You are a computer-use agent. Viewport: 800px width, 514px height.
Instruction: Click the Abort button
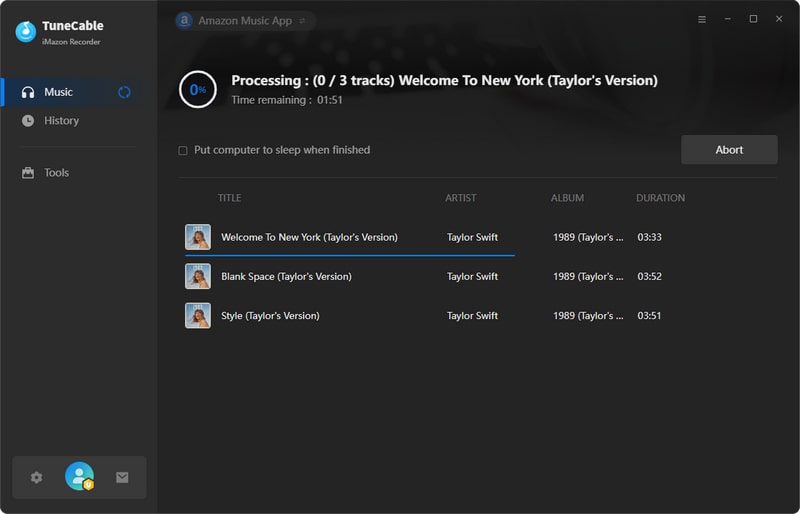pos(729,150)
